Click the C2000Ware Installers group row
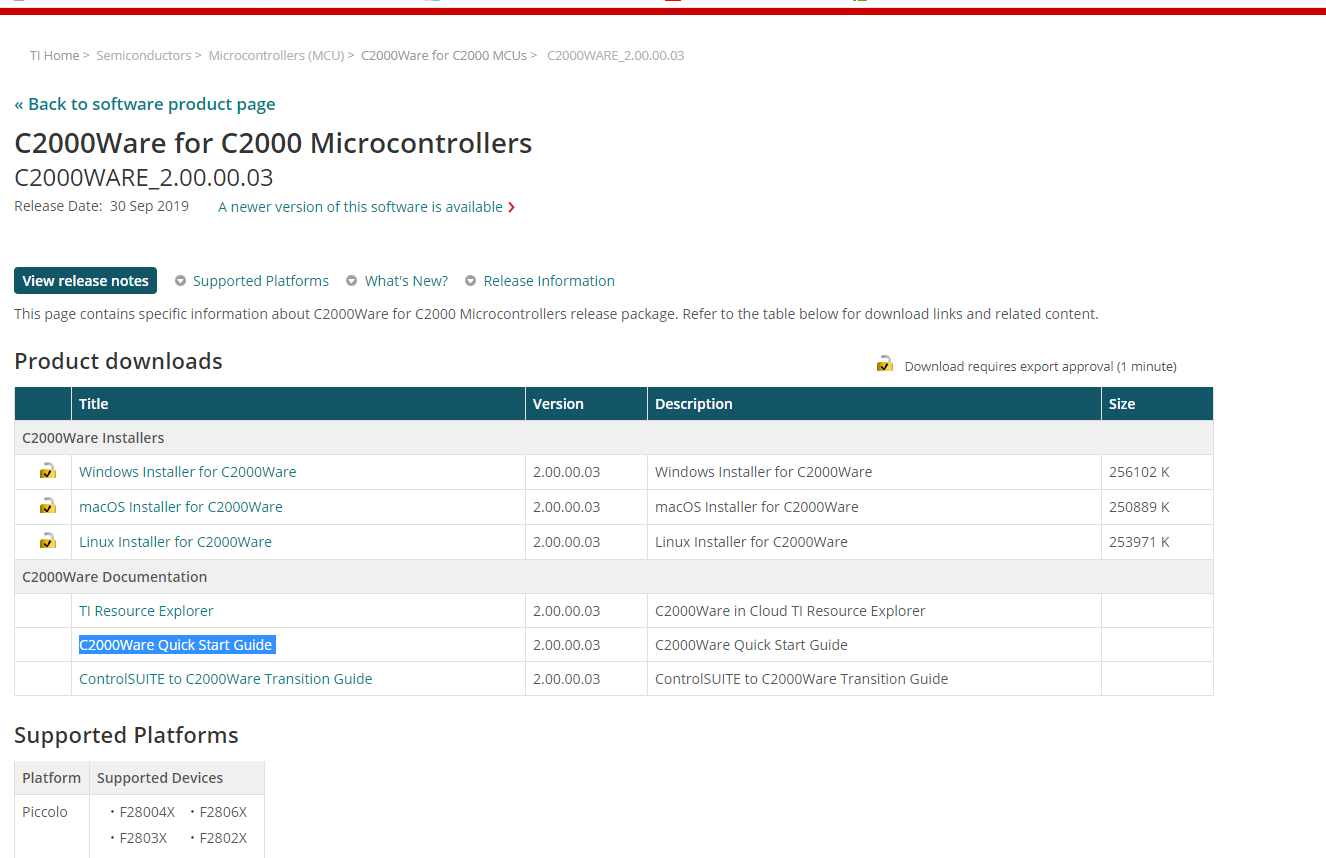This screenshot has width=1326, height=858. pos(614,438)
